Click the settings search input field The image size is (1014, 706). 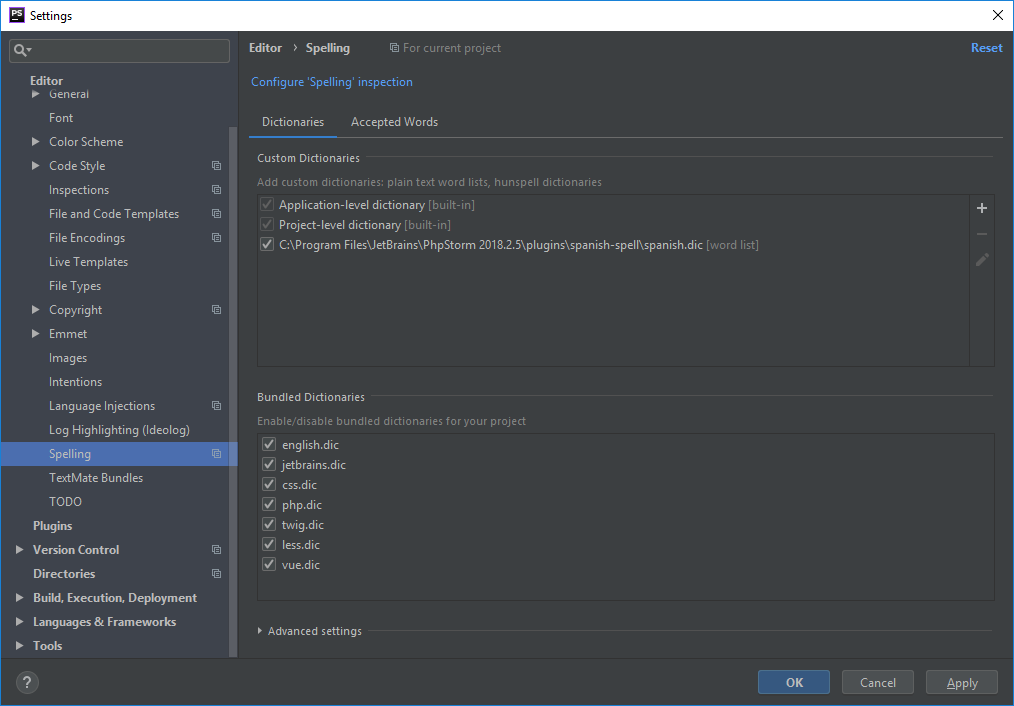pyautogui.click(x=119, y=50)
